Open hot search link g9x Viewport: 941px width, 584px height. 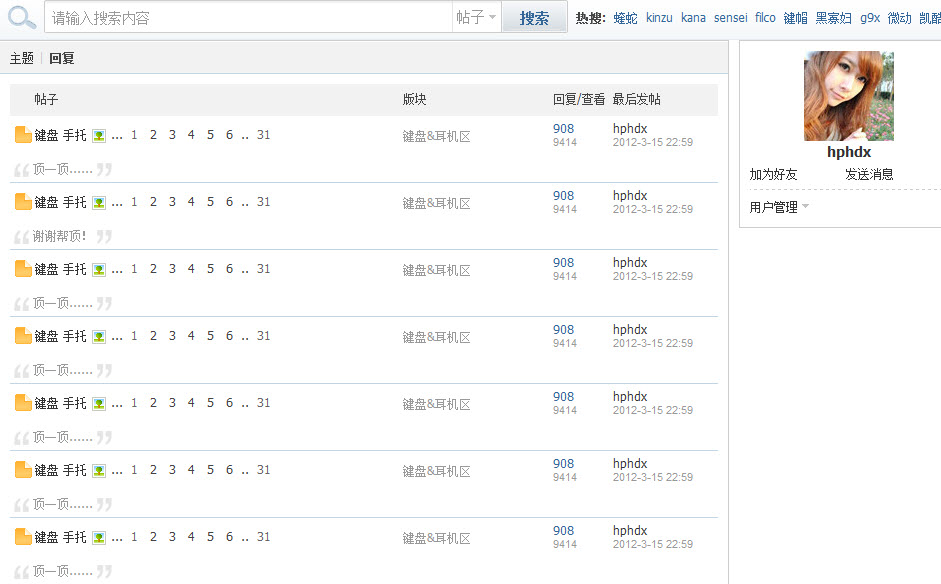coord(870,18)
